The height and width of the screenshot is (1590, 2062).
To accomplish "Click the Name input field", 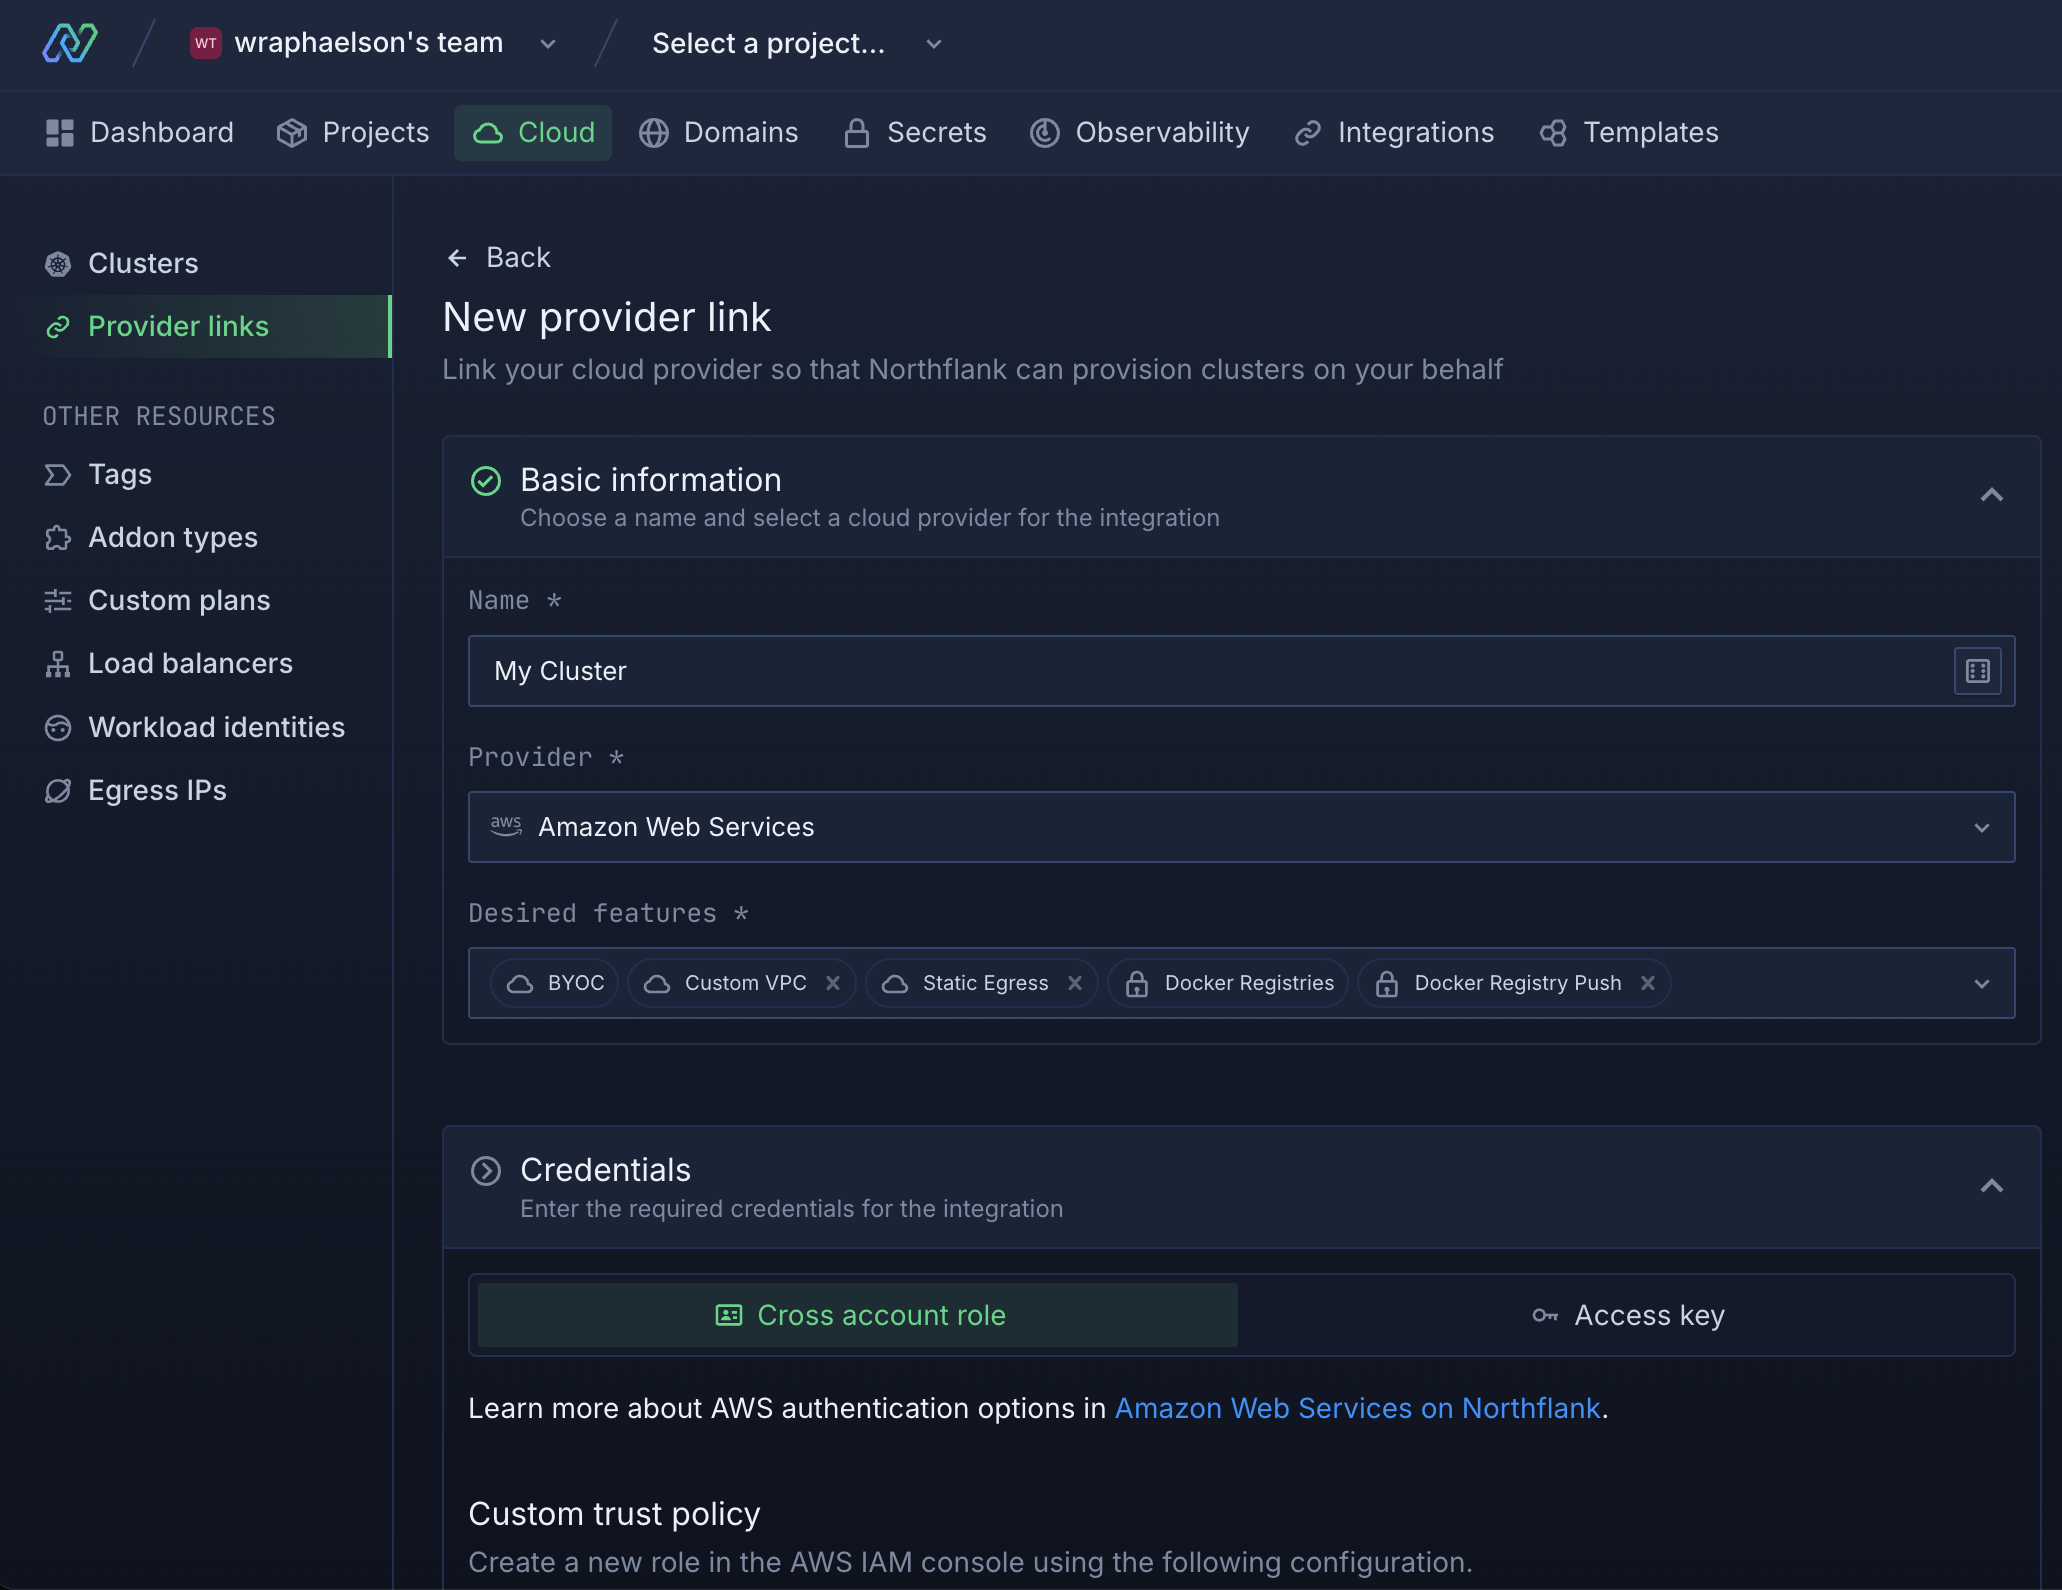I will tap(1241, 671).
